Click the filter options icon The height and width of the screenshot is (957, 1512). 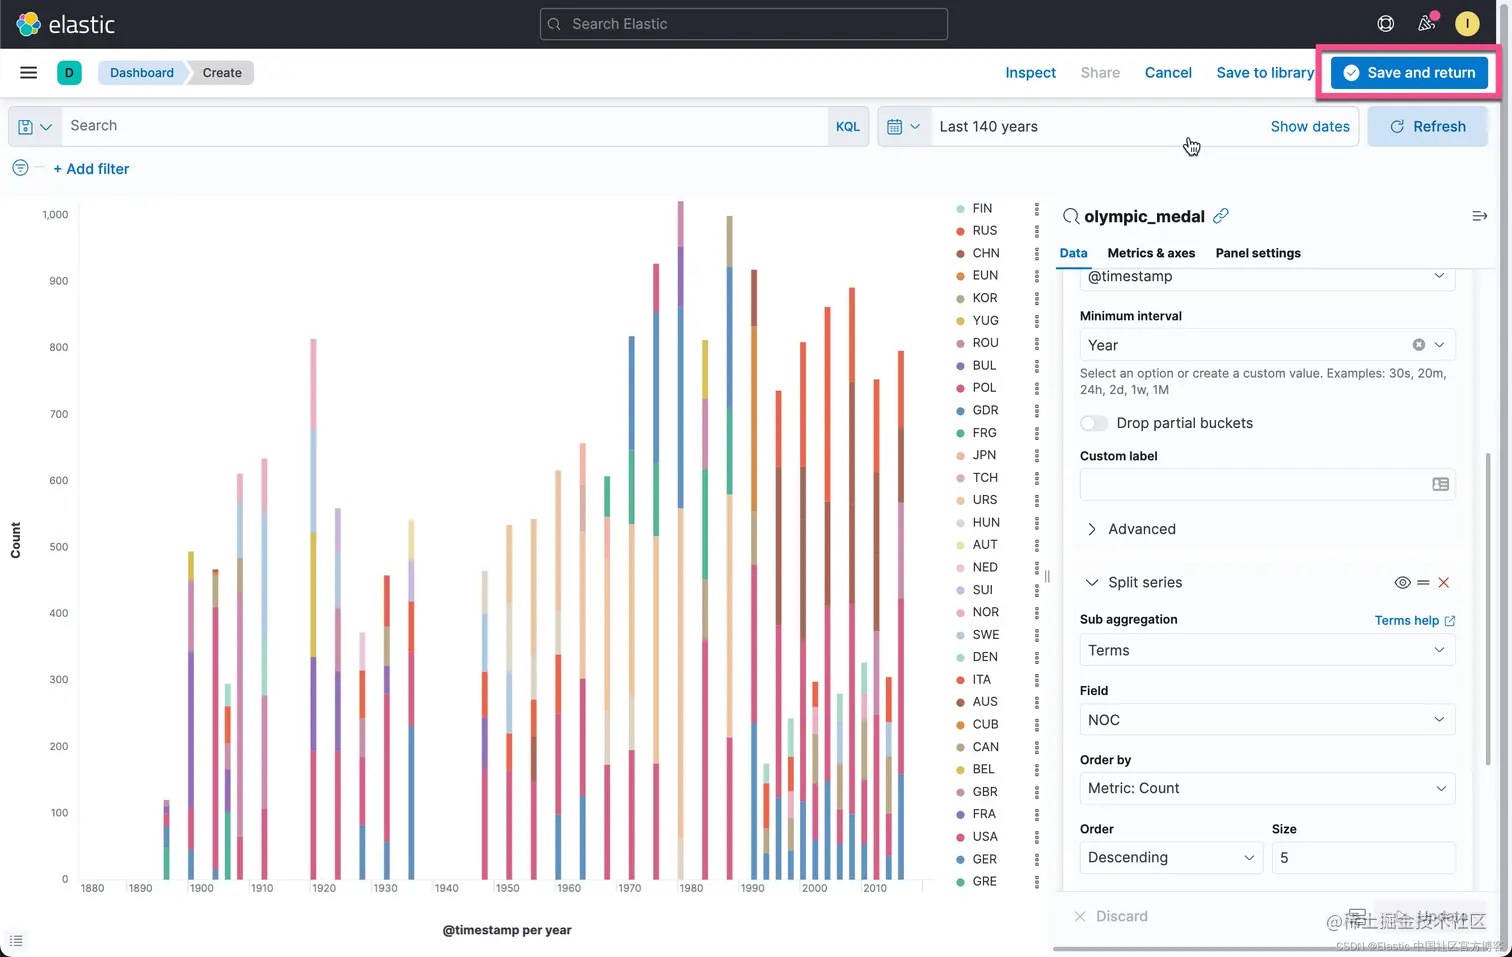pyautogui.click(x=20, y=168)
